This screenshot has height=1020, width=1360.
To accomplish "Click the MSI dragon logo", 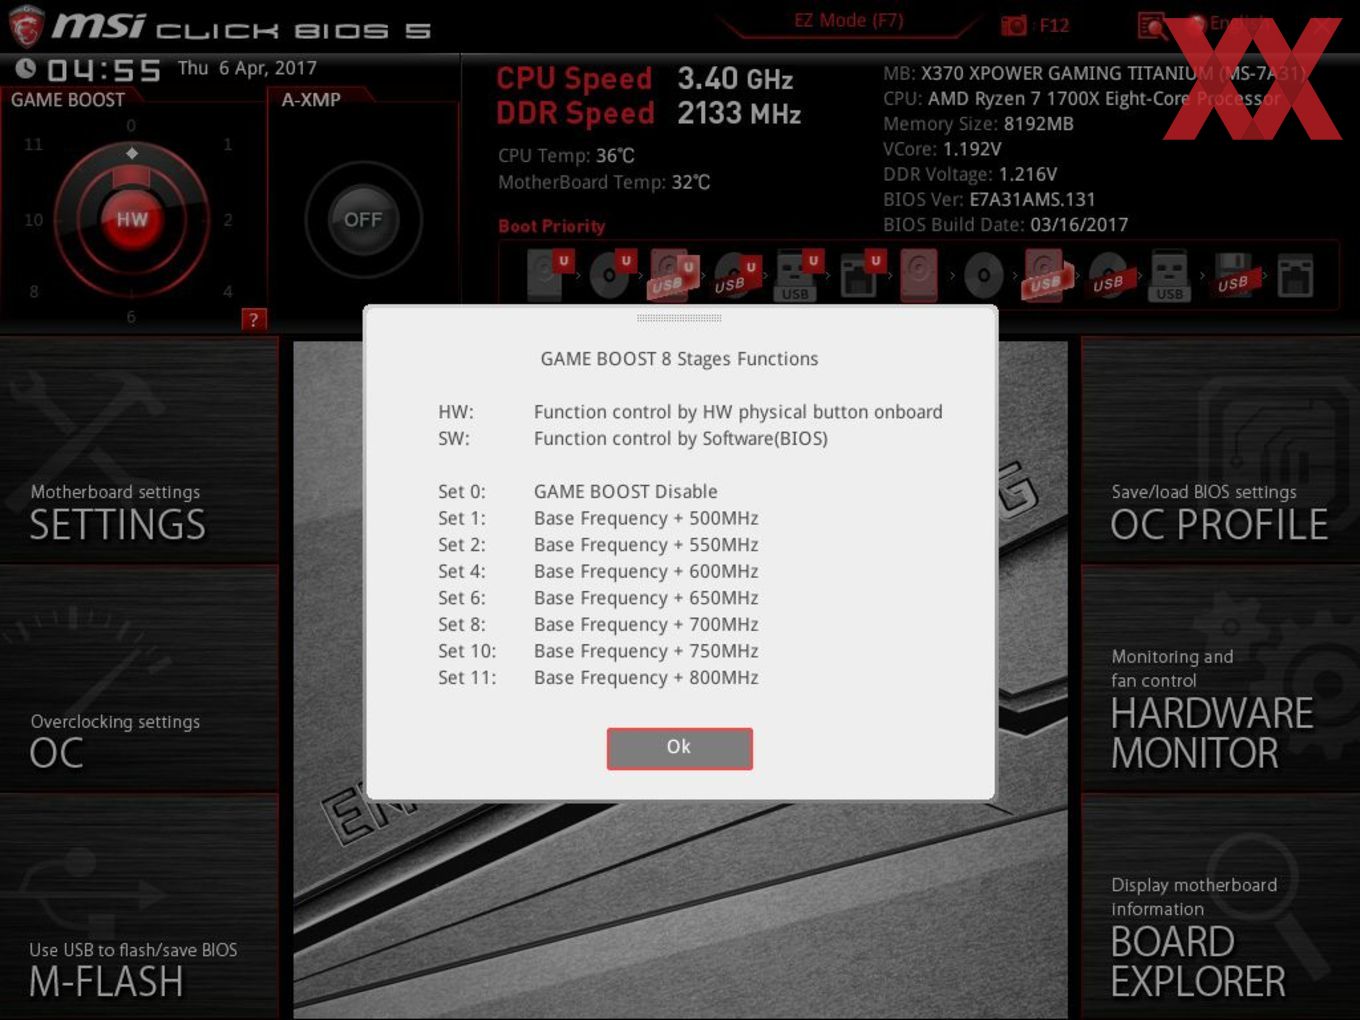I will pyautogui.click(x=25, y=26).
